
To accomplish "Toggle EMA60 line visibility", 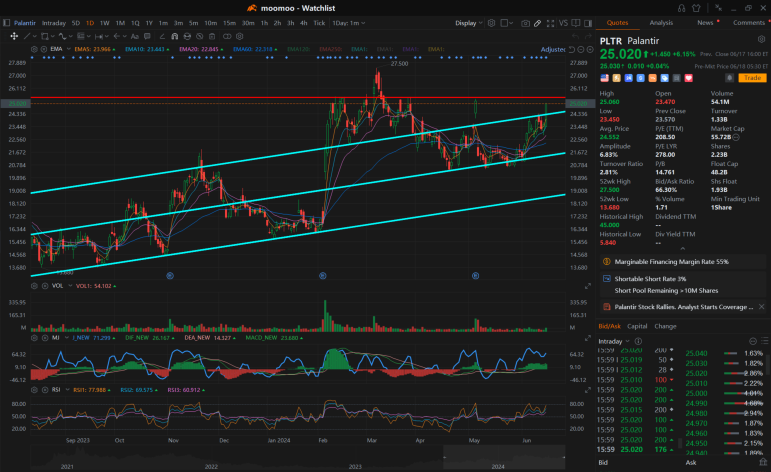I will [255, 49].
